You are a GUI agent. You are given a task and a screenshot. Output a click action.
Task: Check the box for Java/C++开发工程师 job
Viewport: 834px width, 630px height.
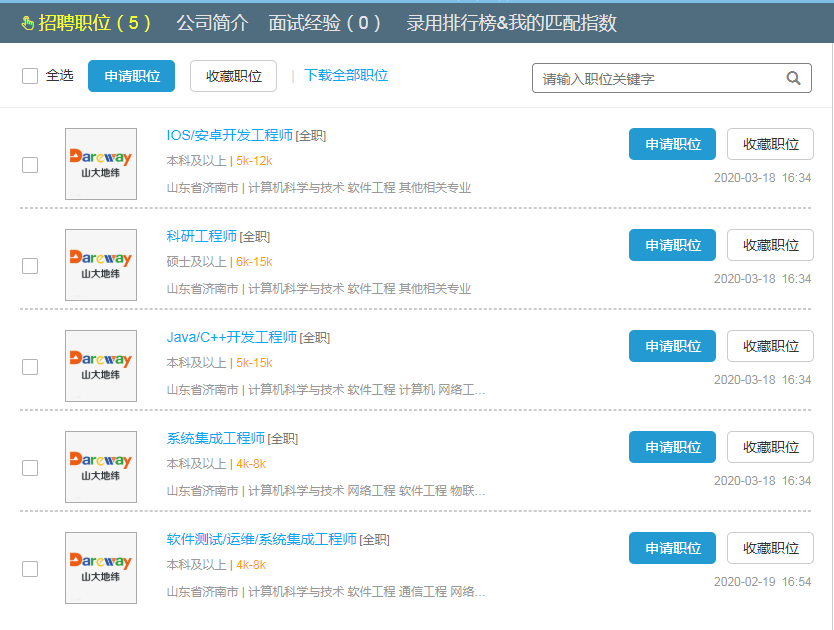[x=30, y=367]
